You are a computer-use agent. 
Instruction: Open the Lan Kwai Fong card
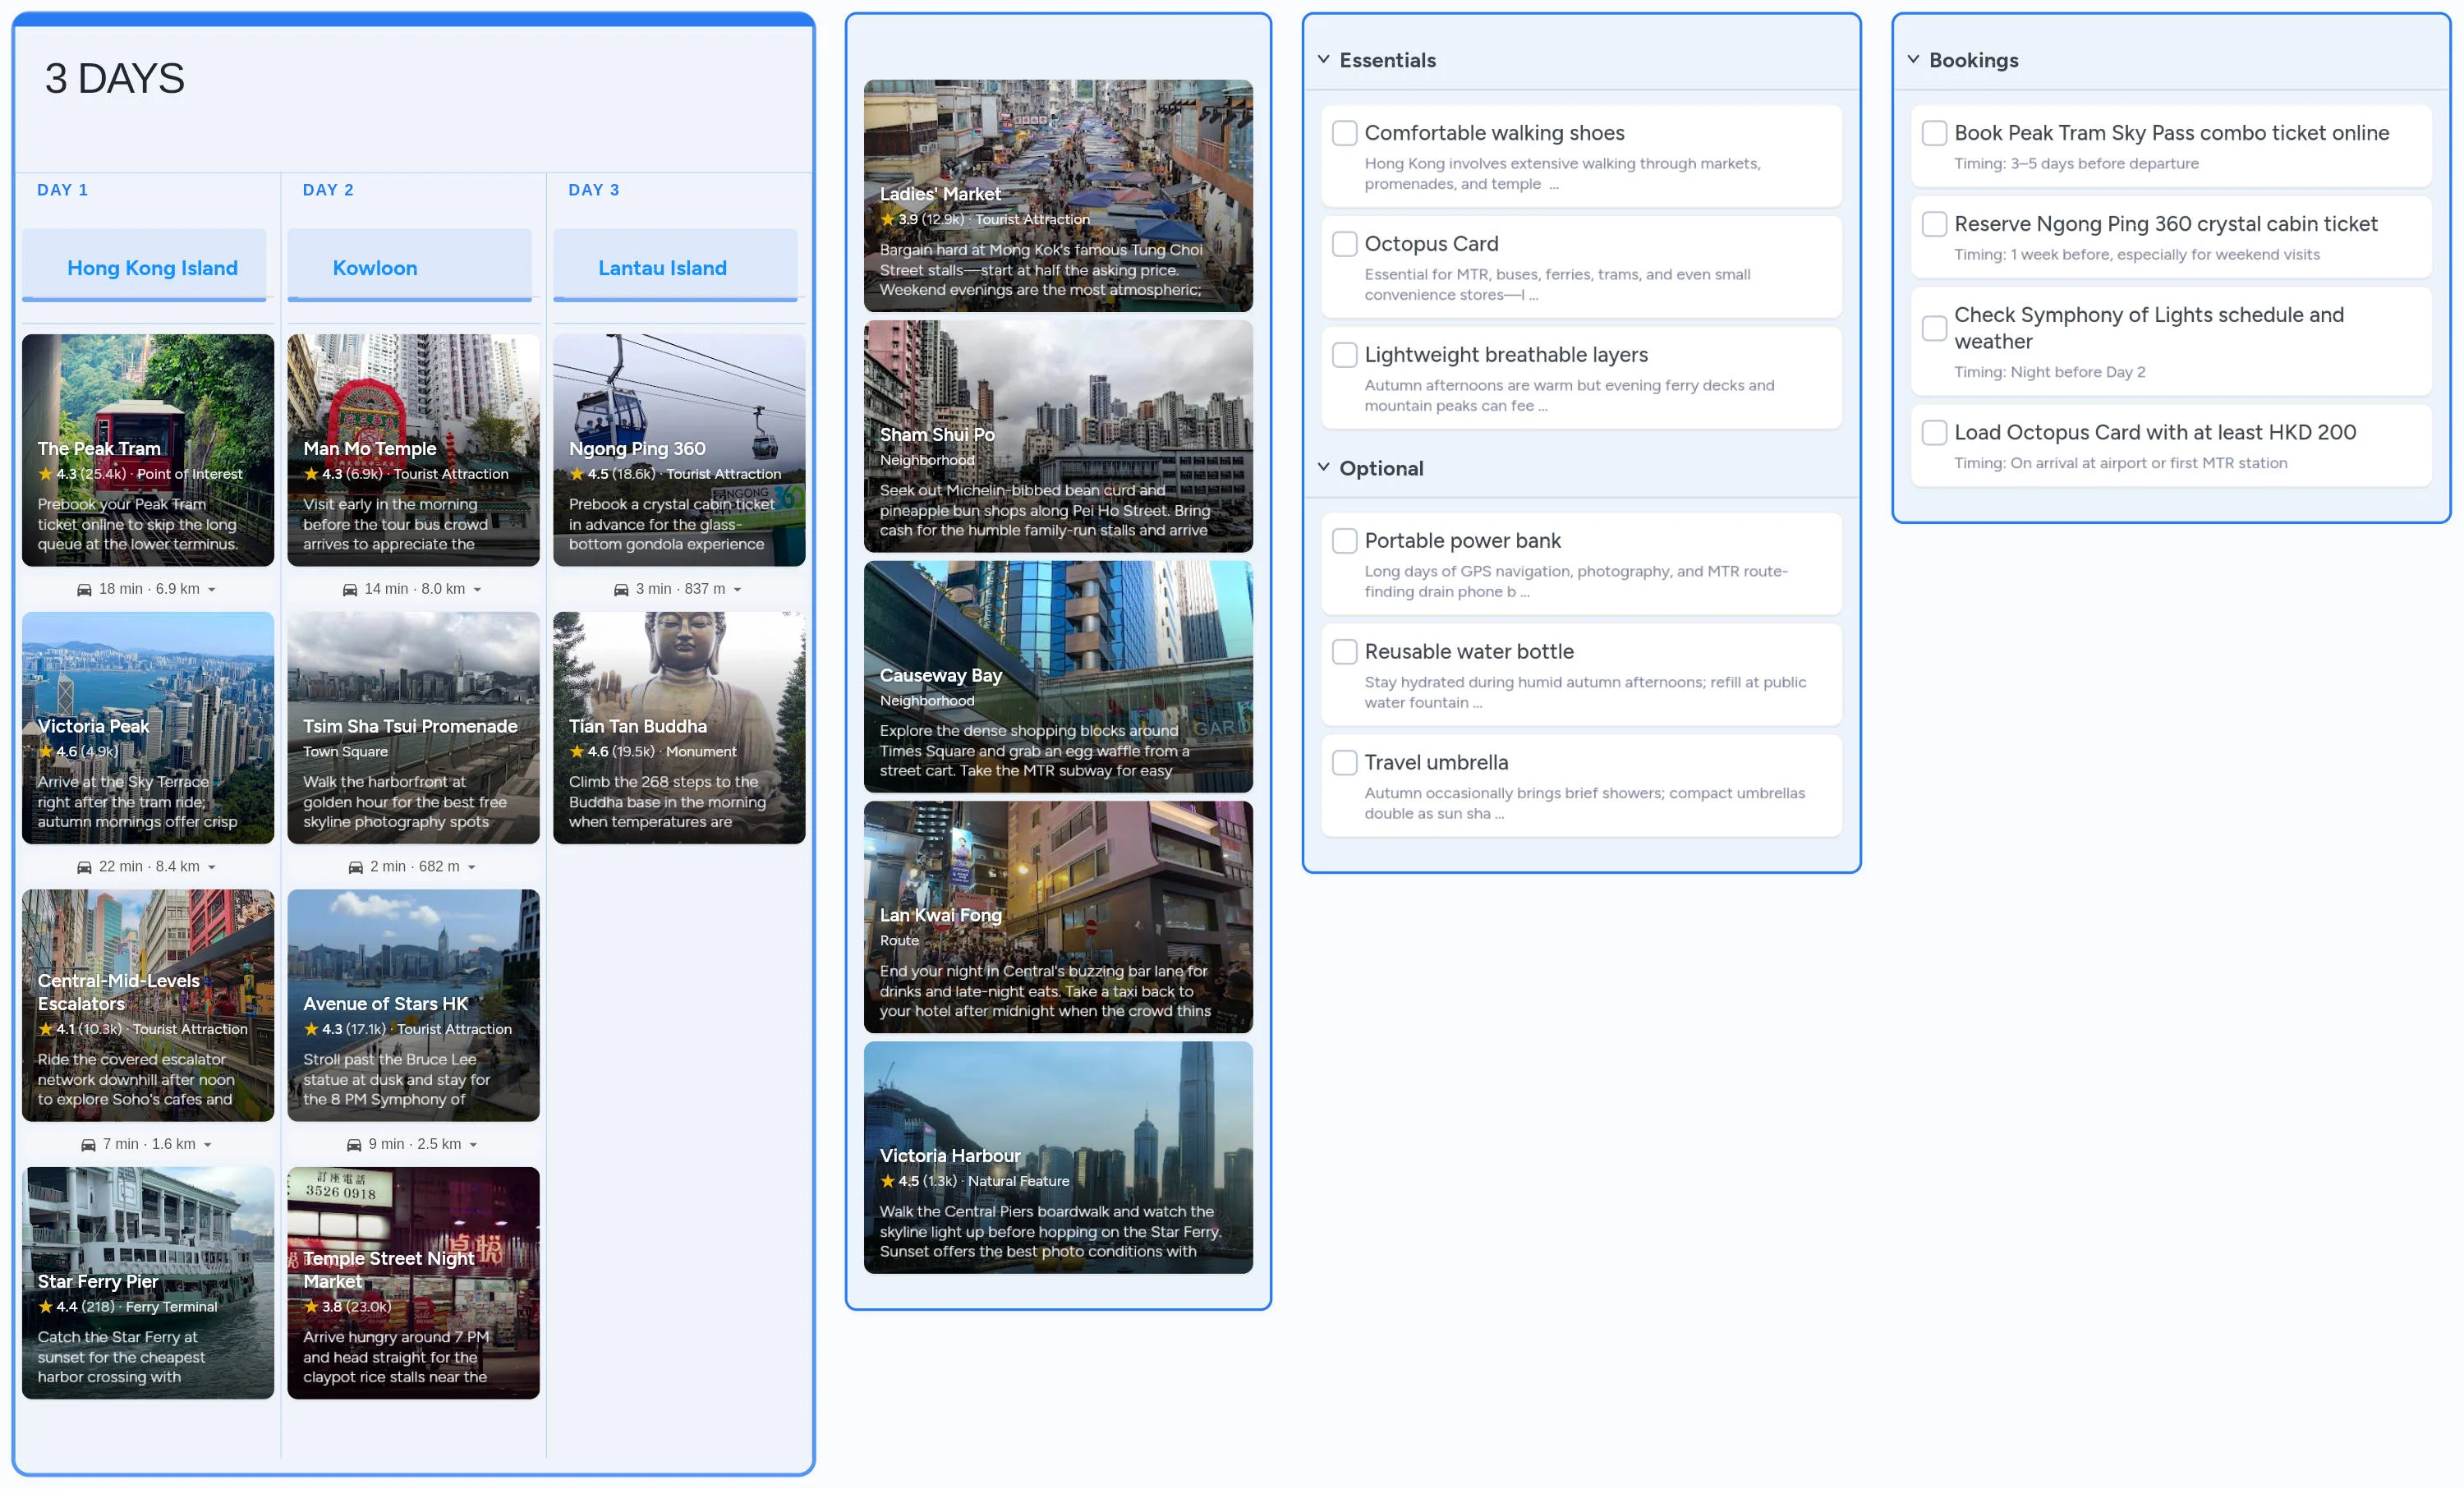[1058, 917]
